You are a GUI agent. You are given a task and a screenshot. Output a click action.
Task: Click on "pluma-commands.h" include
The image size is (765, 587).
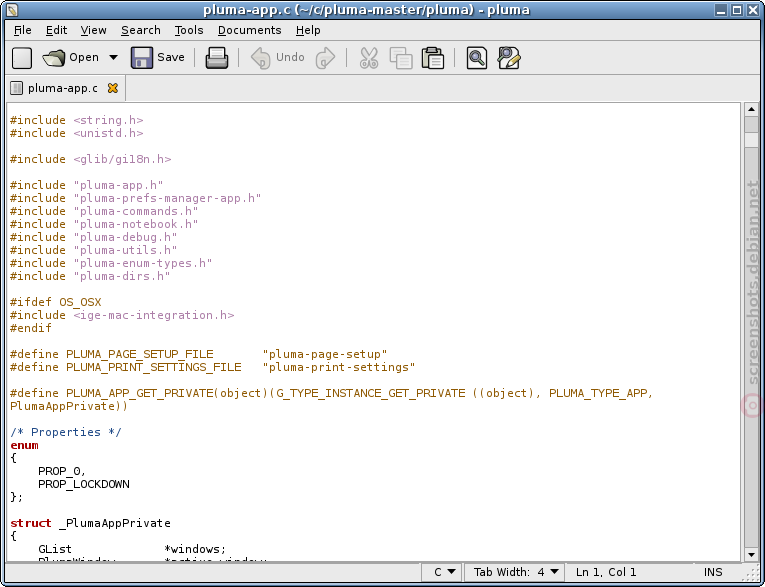coord(136,211)
